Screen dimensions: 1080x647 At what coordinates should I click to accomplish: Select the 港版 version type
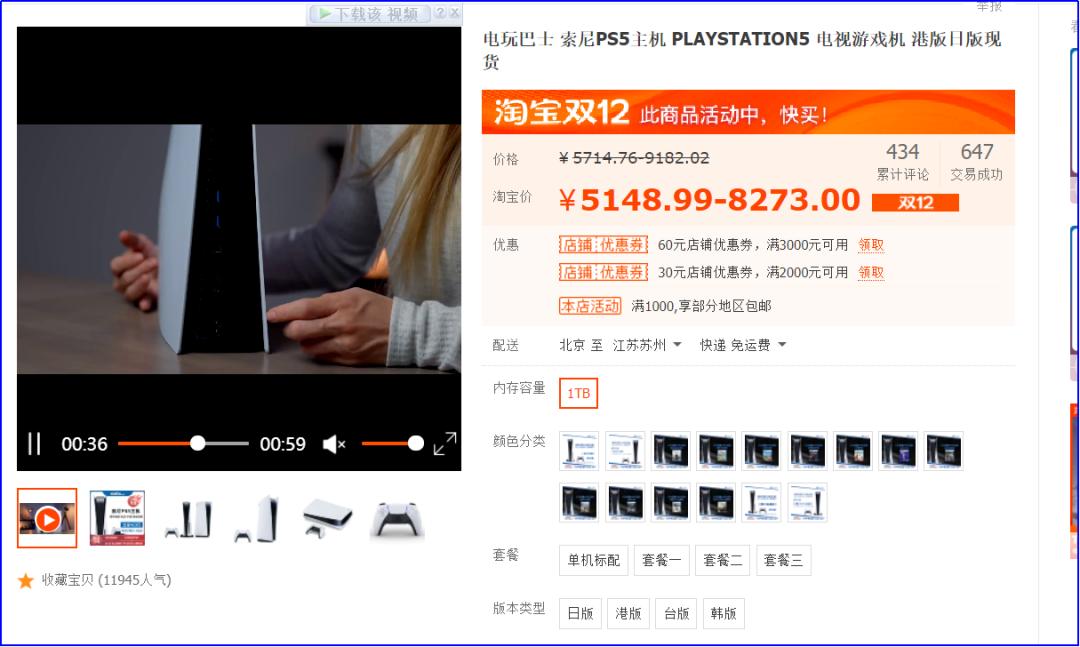click(628, 613)
